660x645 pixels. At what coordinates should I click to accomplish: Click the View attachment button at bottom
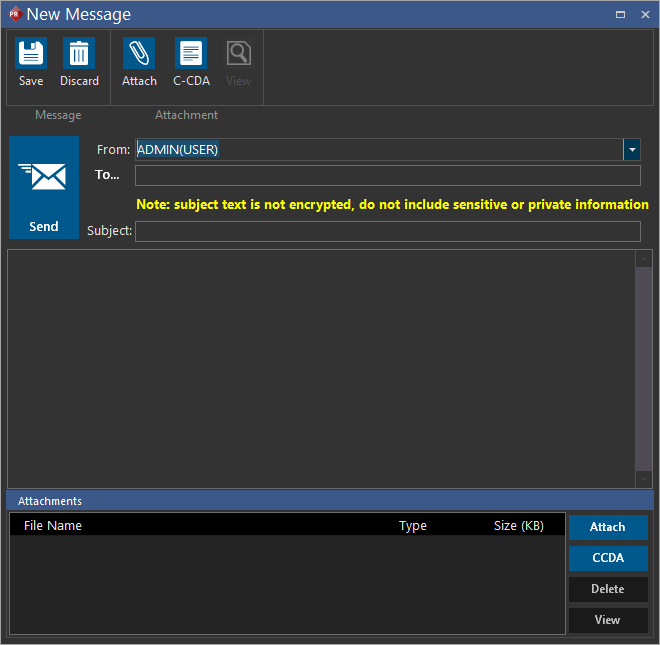click(x=608, y=620)
